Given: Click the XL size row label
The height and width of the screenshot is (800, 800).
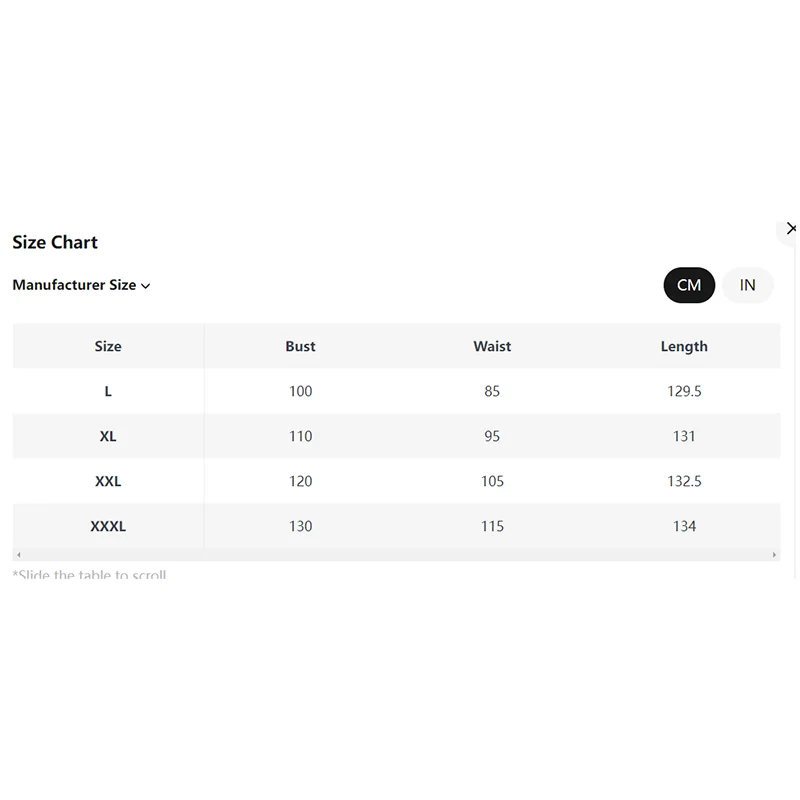Looking at the screenshot, I should tap(108, 436).
